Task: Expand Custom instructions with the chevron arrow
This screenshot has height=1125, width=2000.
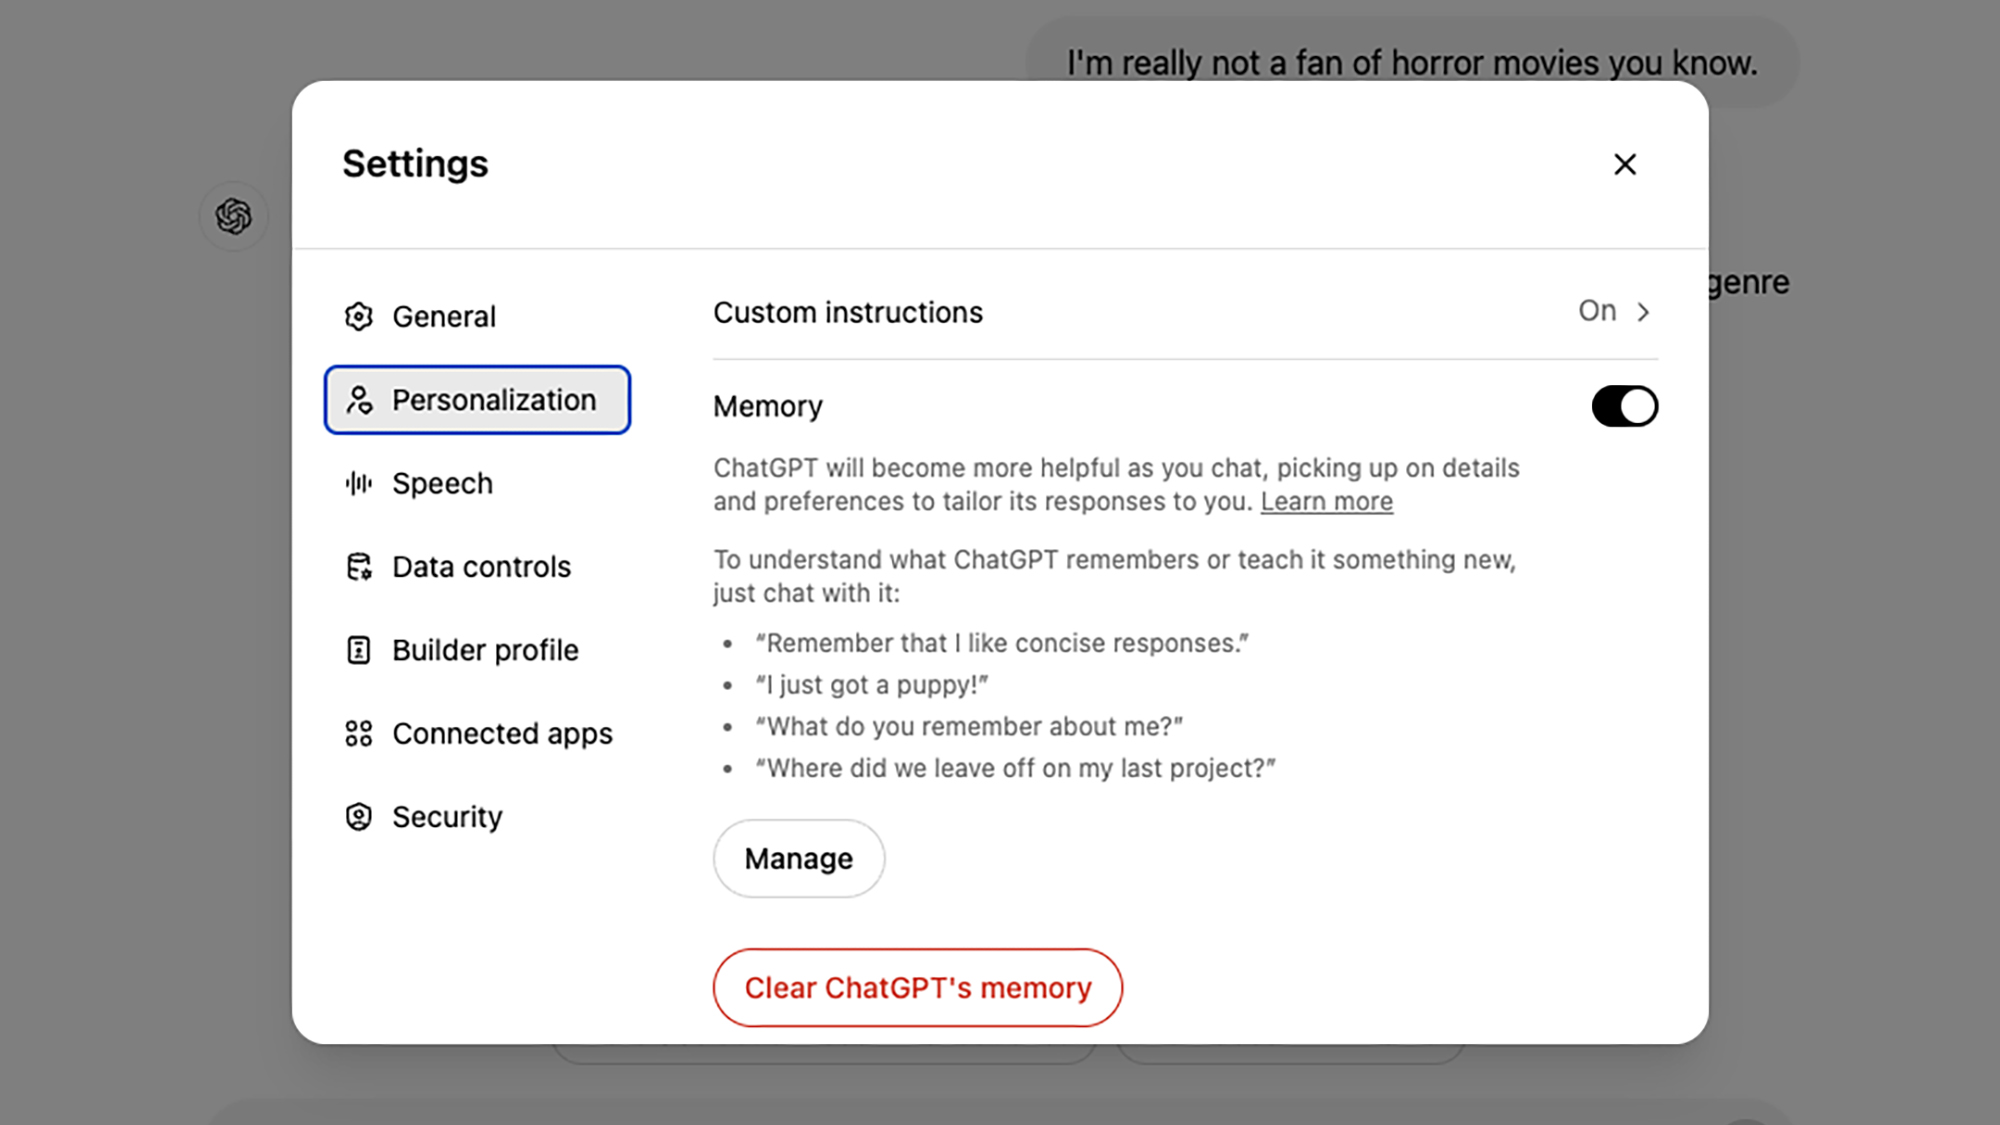Action: [x=1643, y=312]
